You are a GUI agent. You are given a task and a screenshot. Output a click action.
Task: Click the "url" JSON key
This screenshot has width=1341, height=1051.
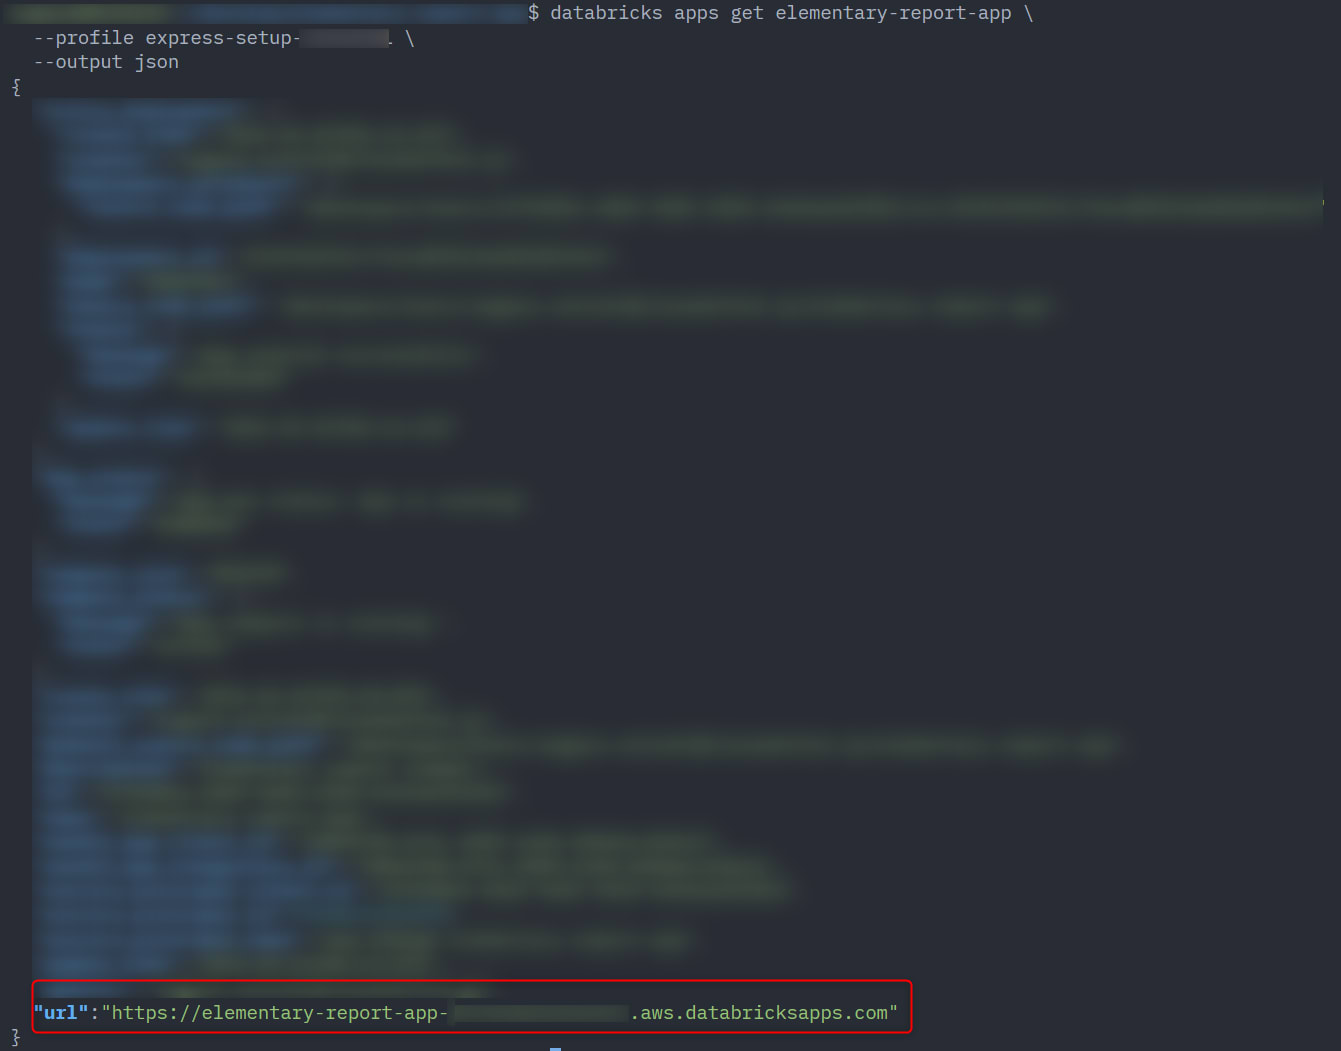click(x=61, y=1013)
